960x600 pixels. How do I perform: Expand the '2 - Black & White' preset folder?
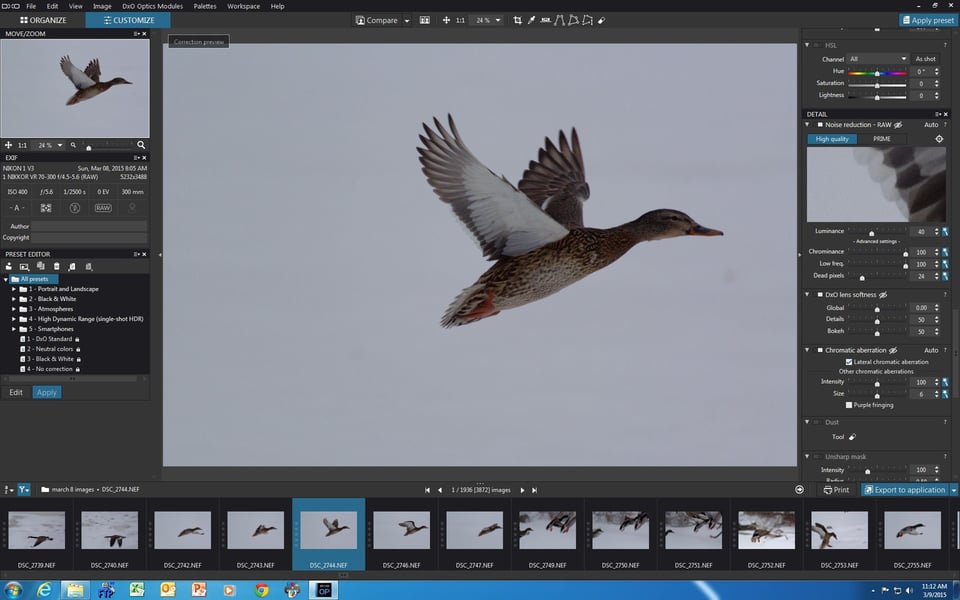(14, 299)
